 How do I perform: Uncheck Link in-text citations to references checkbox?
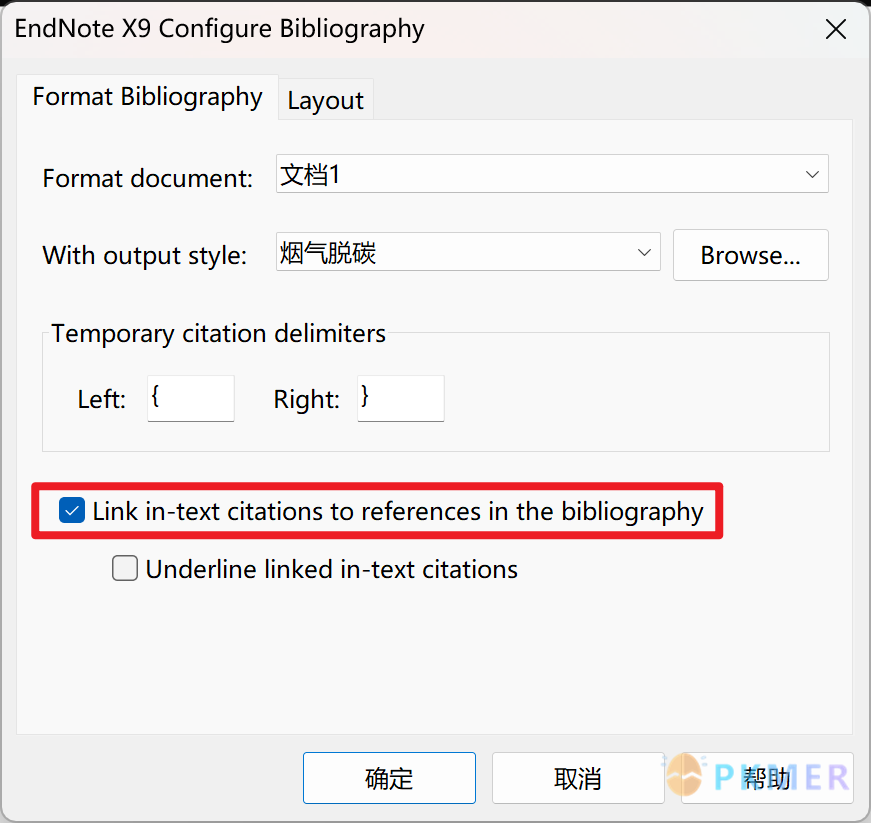point(72,510)
